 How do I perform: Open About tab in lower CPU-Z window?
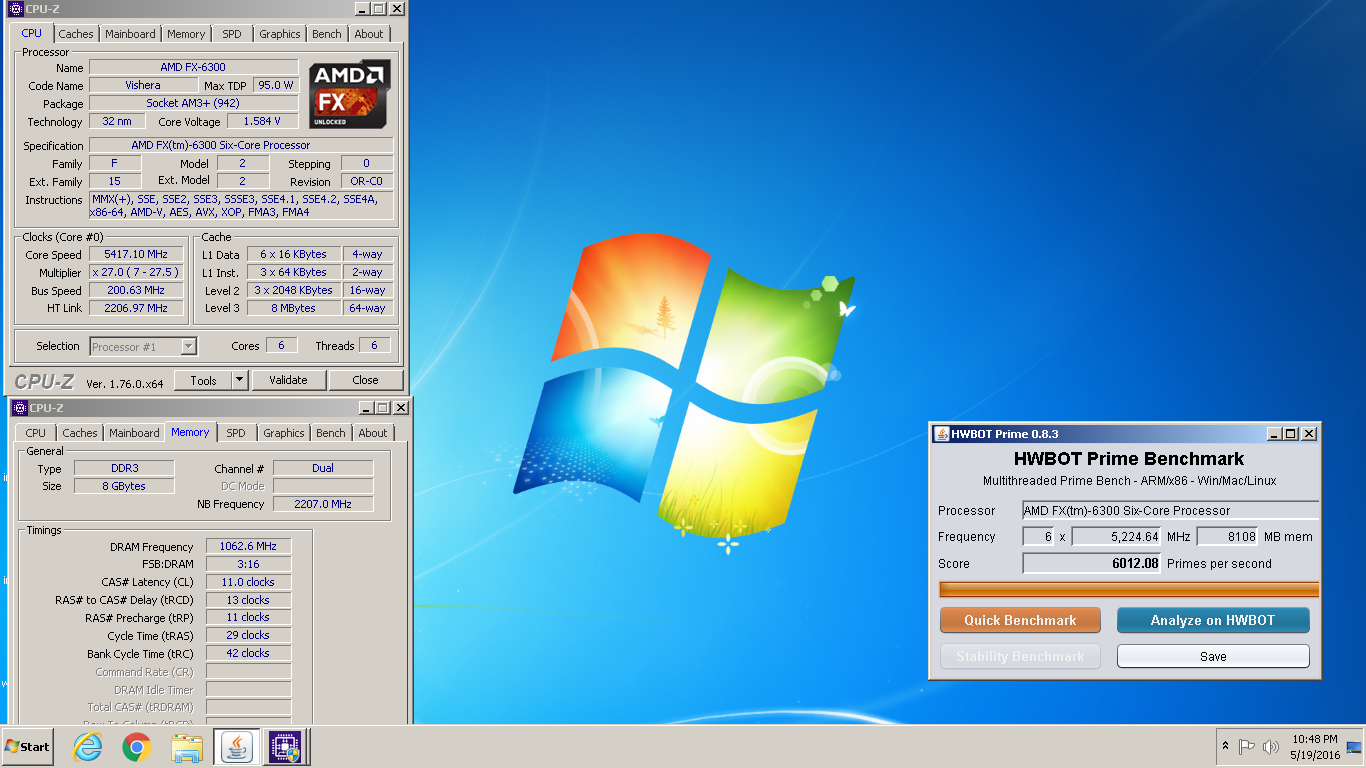tap(373, 433)
